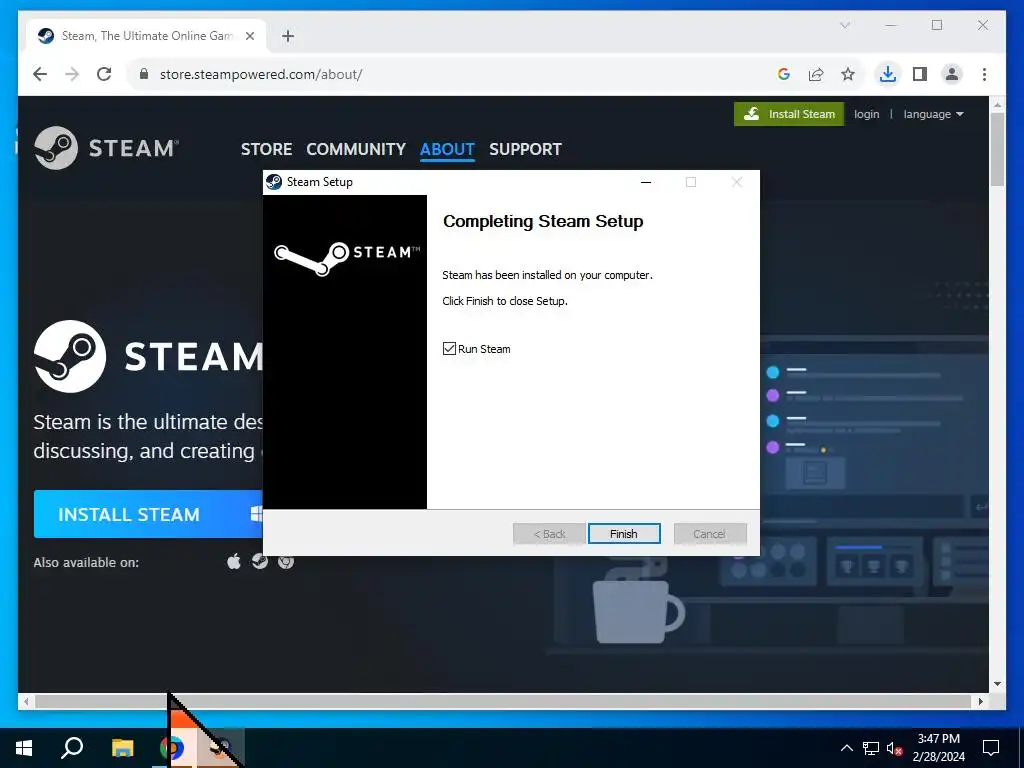The width and height of the screenshot is (1024, 768).
Task: Open COMMUNITY menu
Action: click(356, 150)
